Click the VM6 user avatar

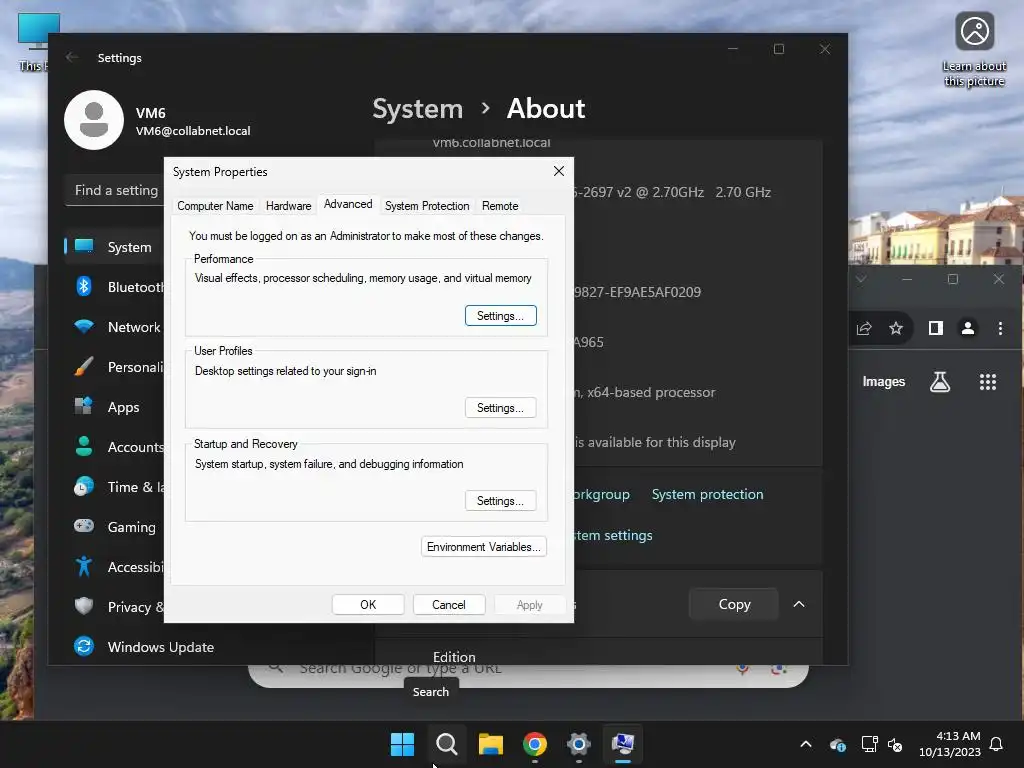point(94,120)
